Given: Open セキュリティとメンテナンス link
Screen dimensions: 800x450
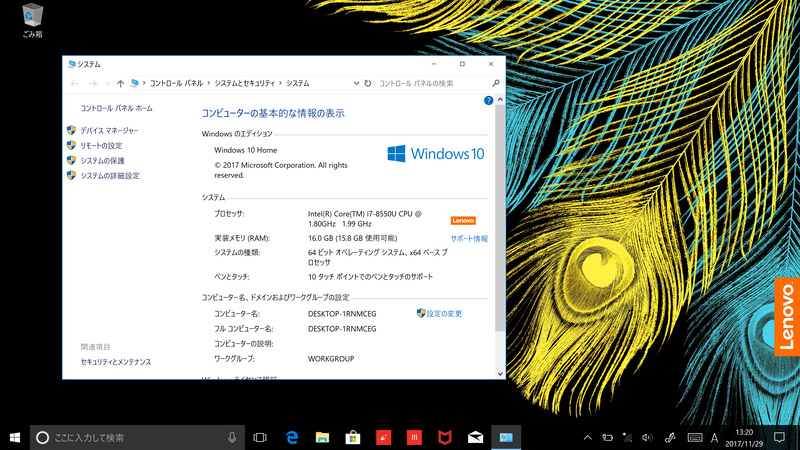Looking at the screenshot, I should point(116,362).
